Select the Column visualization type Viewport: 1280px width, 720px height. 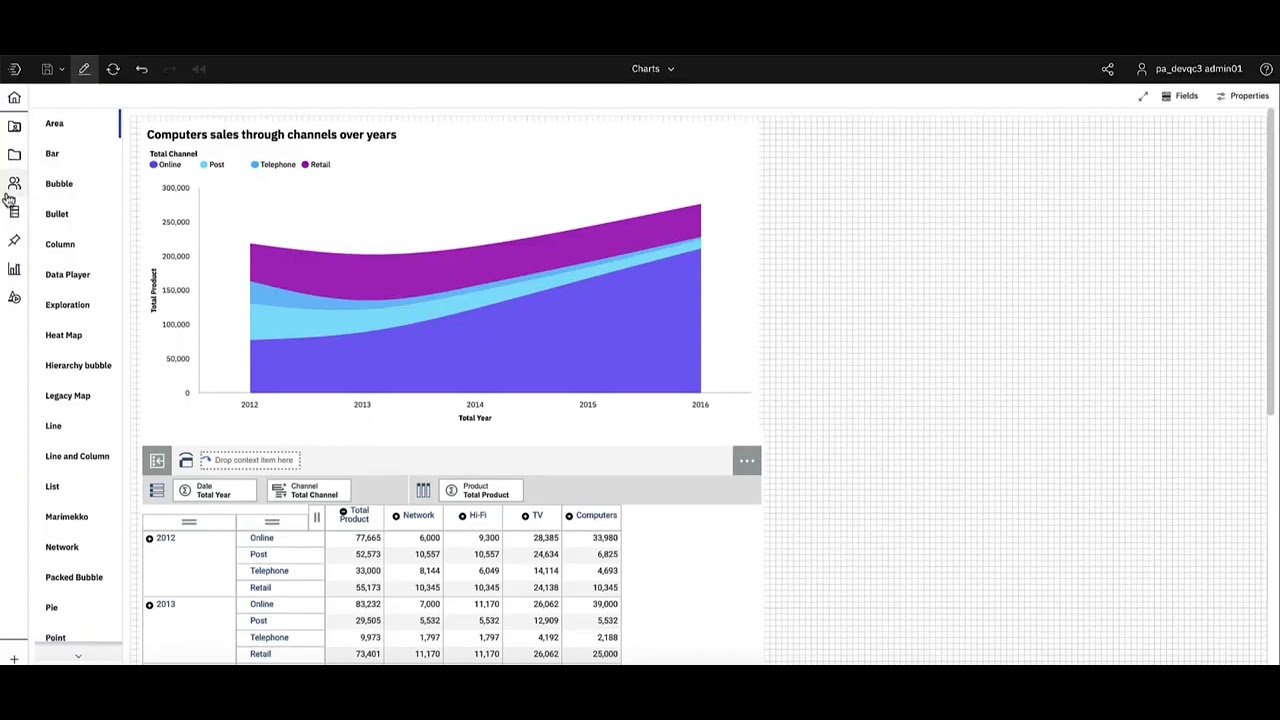coord(60,244)
